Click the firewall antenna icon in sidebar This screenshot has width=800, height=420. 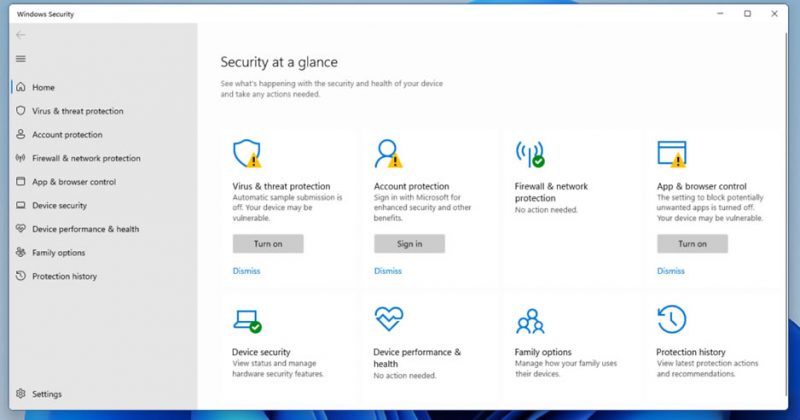pos(20,158)
